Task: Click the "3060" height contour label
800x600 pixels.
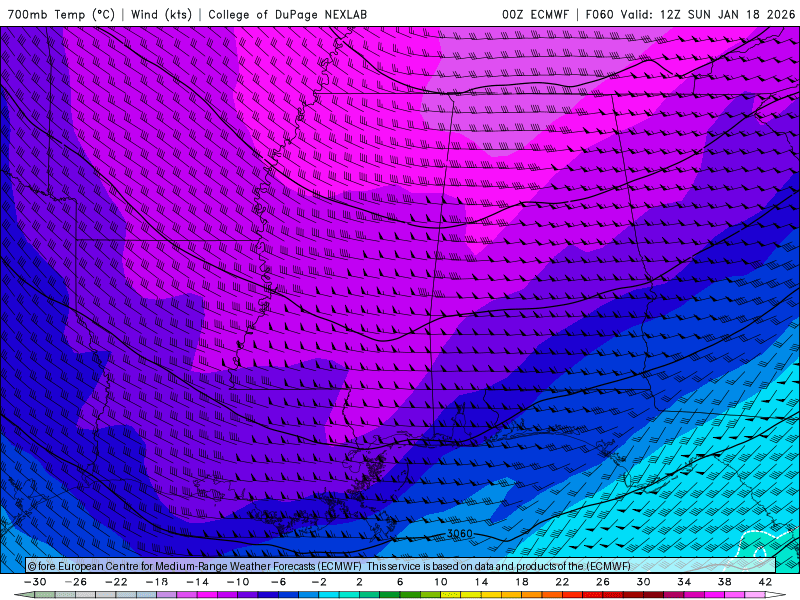Action: coord(460,534)
